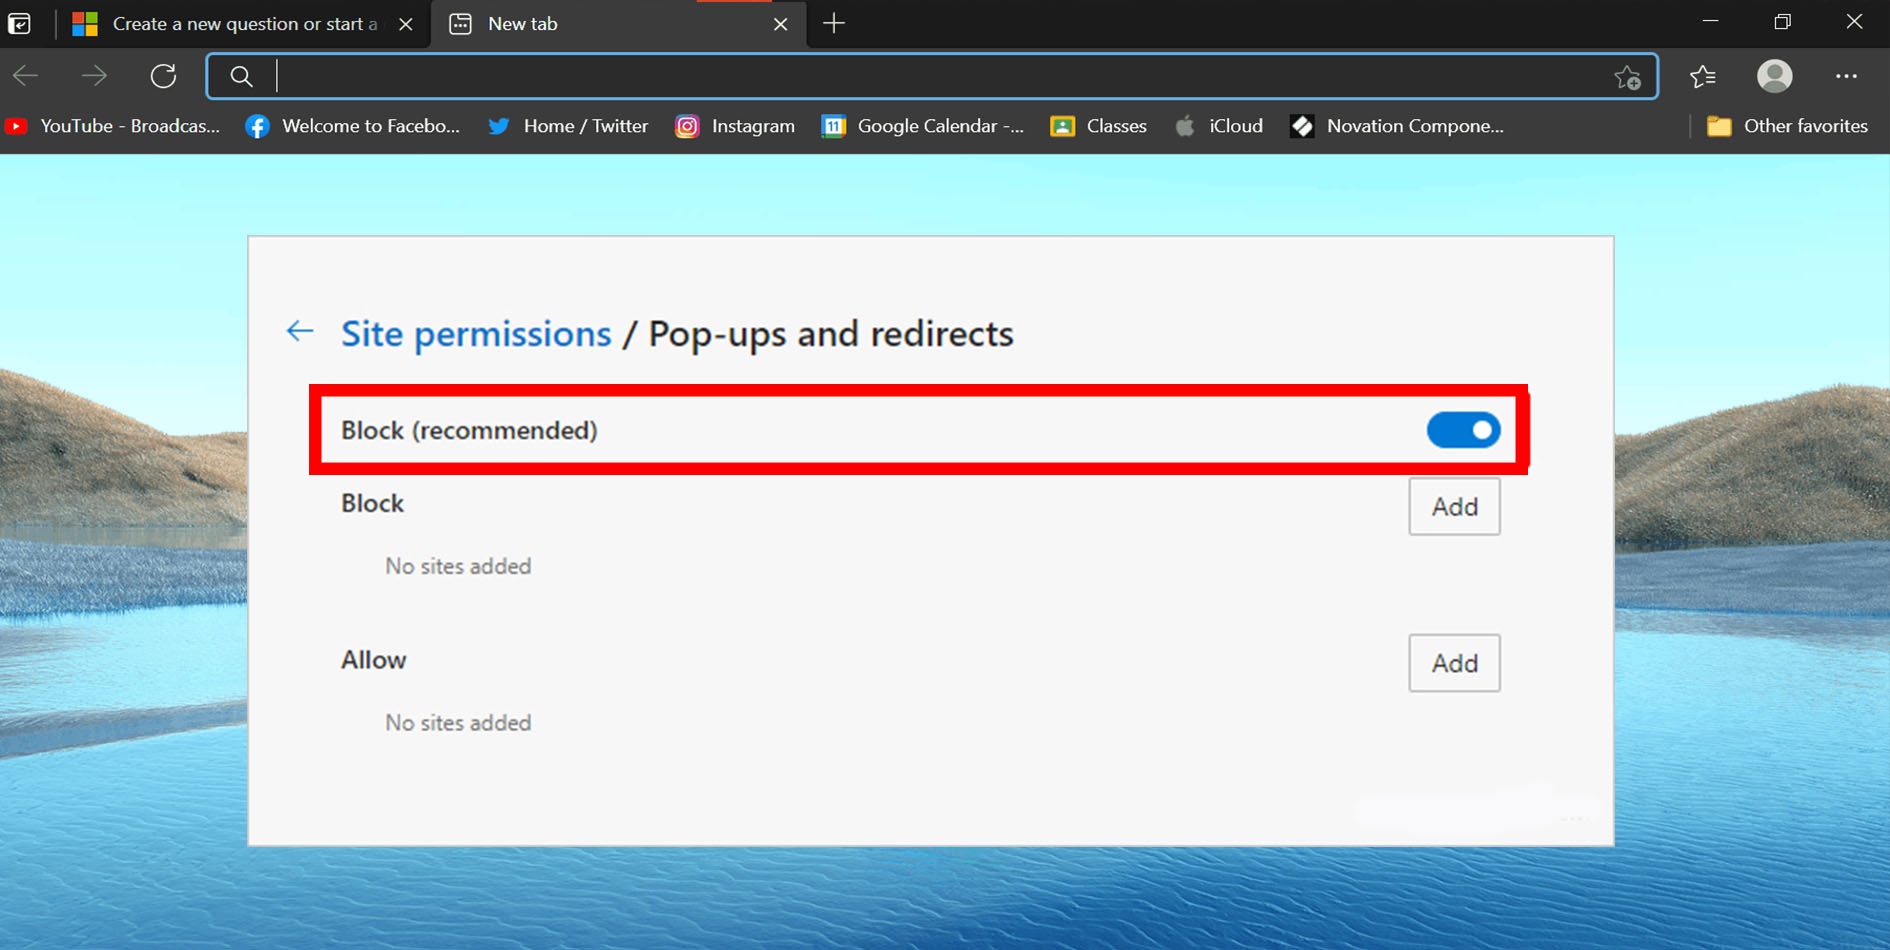Open the user profile icon
1890x950 pixels.
click(1774, 76)
